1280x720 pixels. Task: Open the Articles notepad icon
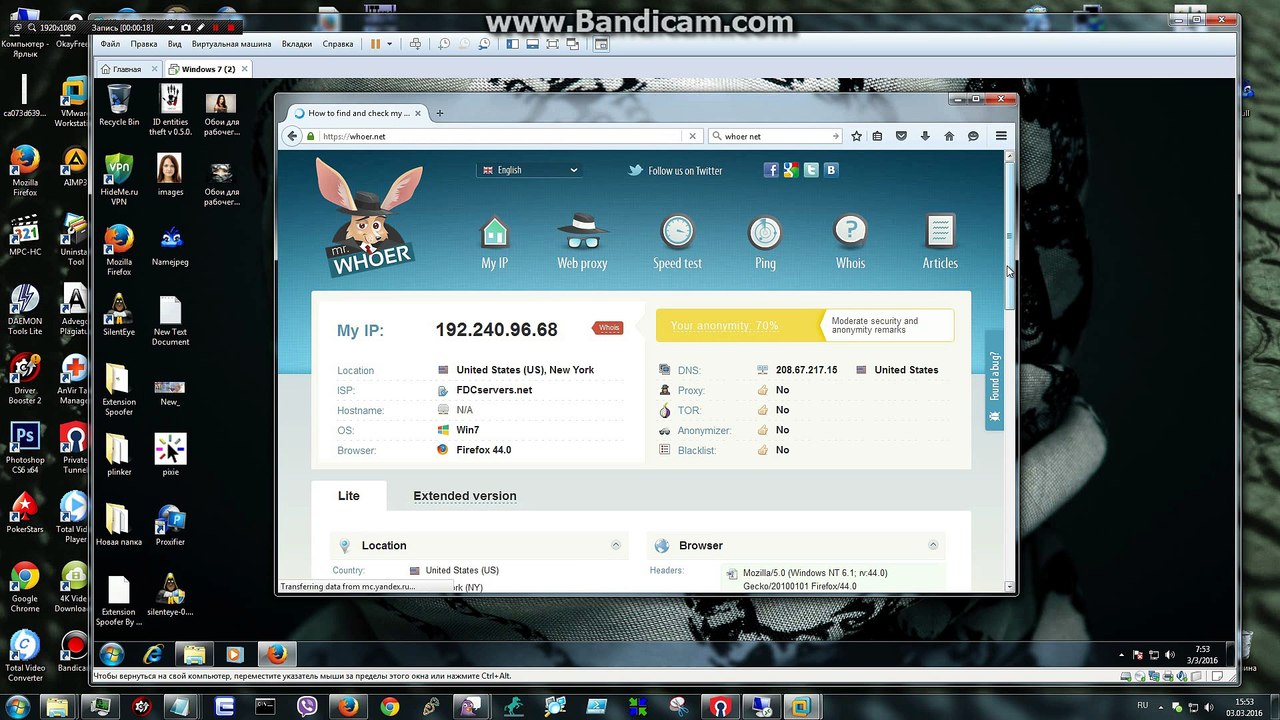point(939,232)
